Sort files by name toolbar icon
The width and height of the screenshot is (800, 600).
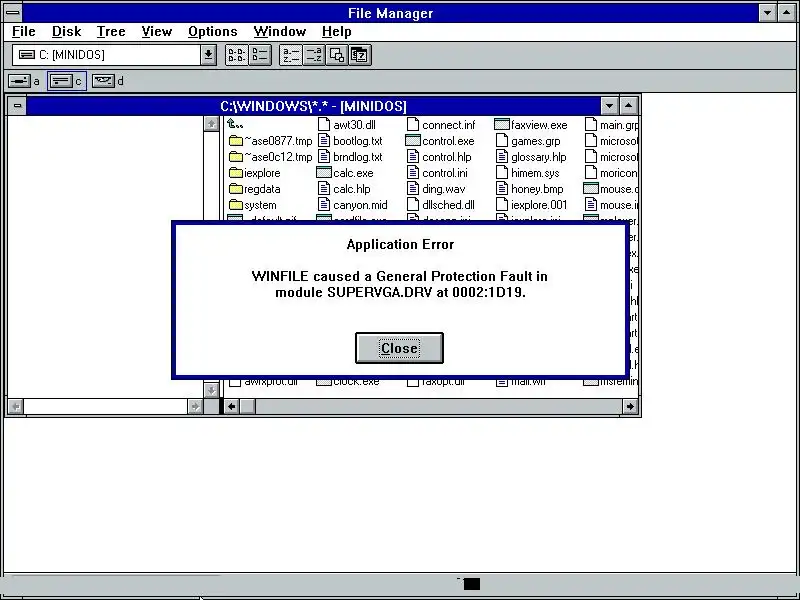pyautogui.click(x=291, y=55)
